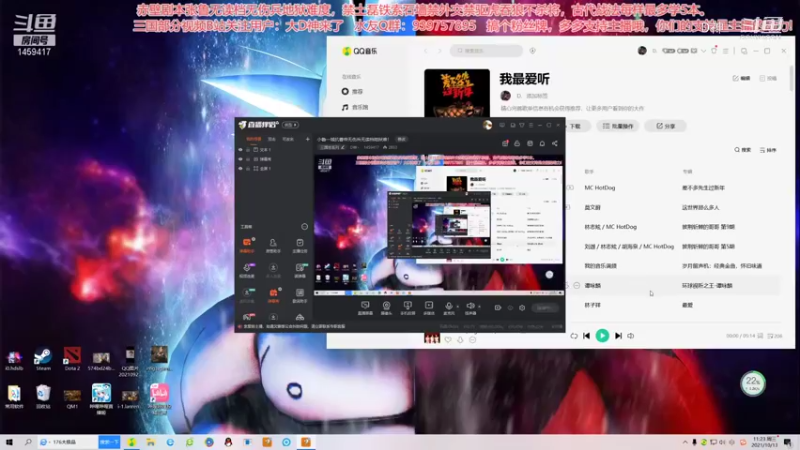Viewport: 800px width, 450px height.
Task: Skip to next track in QQ Music
Action: [x=618, y=336]
